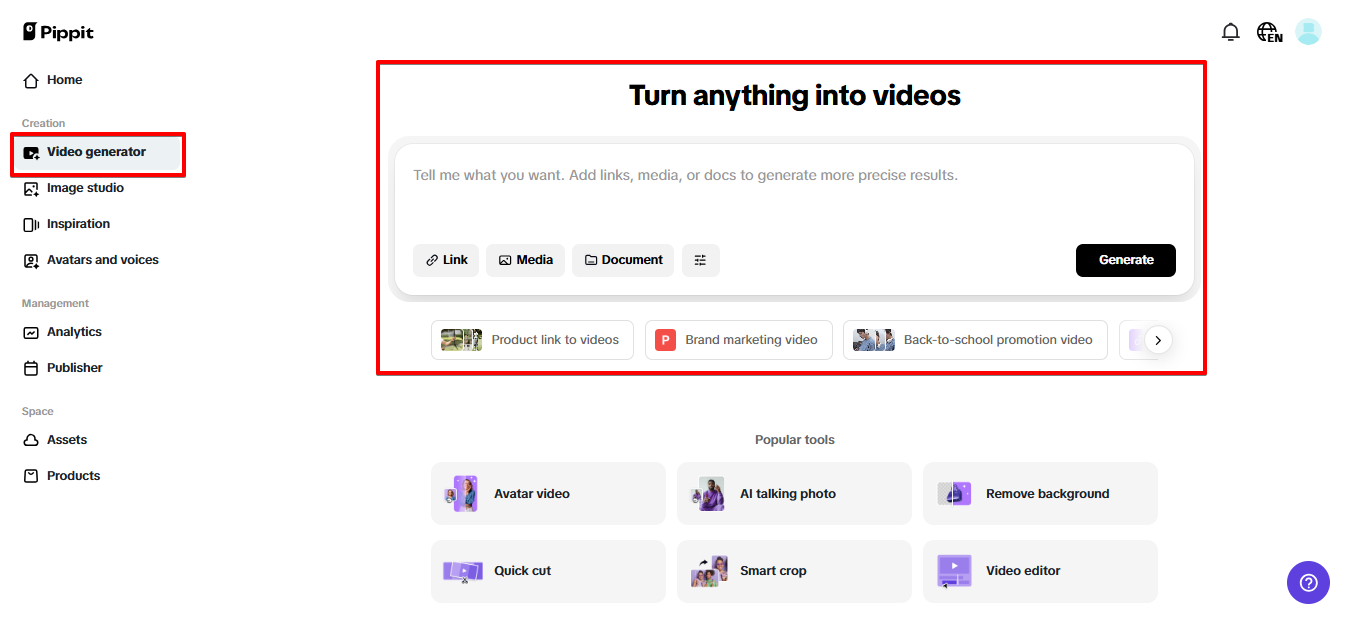This screenshot has height=638, width=1365.
Task: Open your profile avatar menu
Action: click(x=1308, y=31)
